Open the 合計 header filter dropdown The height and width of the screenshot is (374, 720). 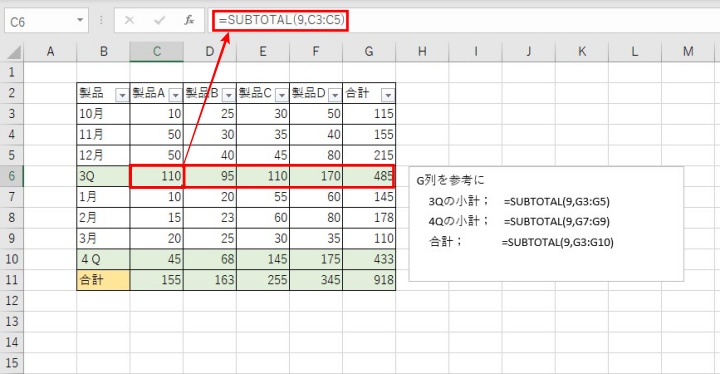tap(388, 95)
